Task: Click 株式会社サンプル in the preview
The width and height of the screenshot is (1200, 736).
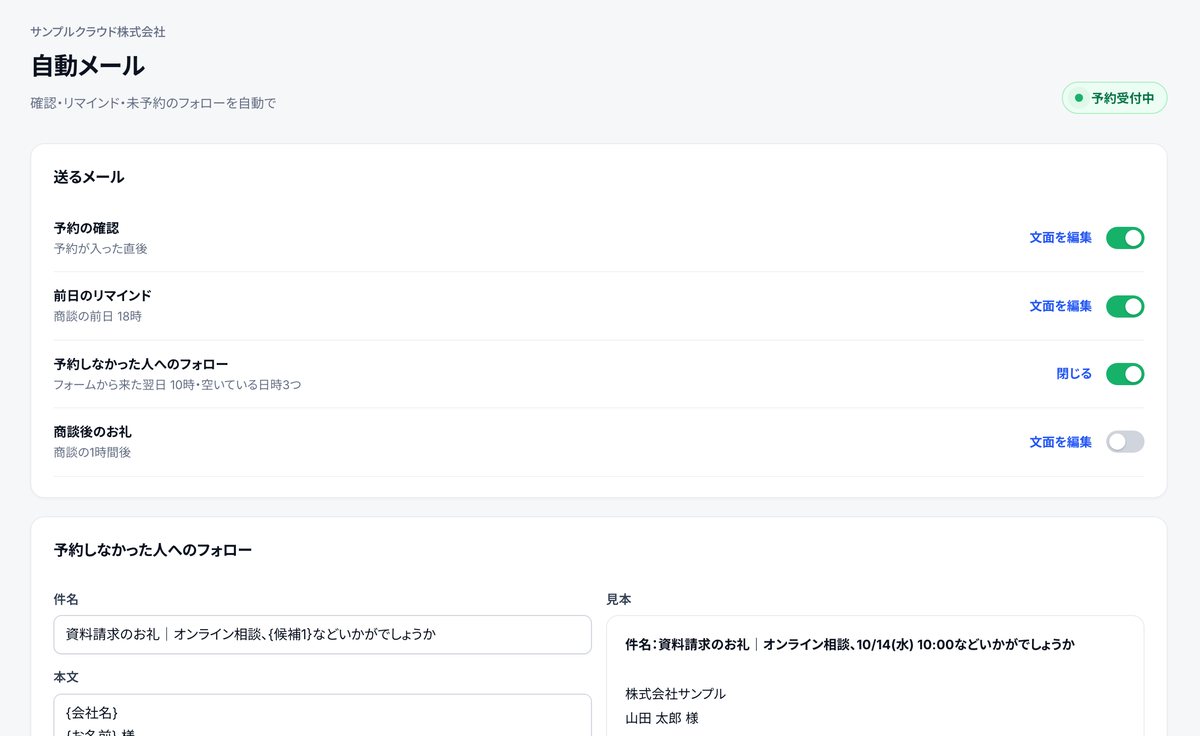Action: [x=676, y=694]
